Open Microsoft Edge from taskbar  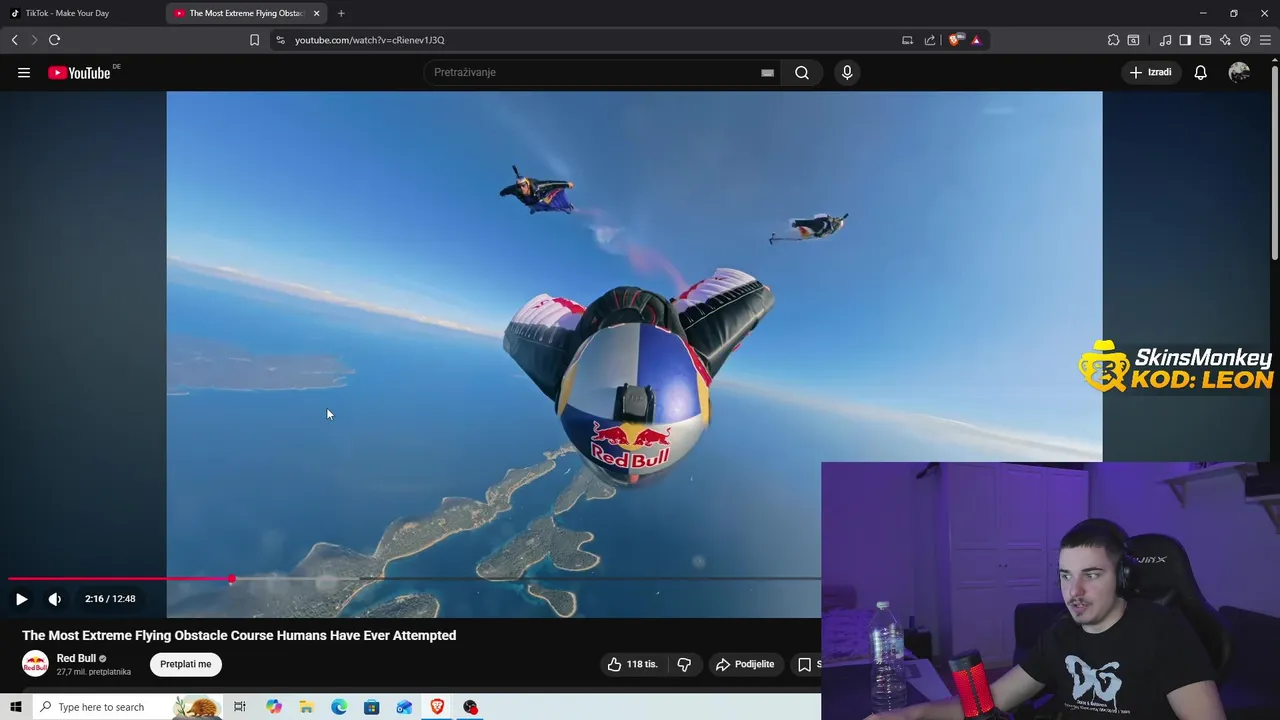(339, 707)
